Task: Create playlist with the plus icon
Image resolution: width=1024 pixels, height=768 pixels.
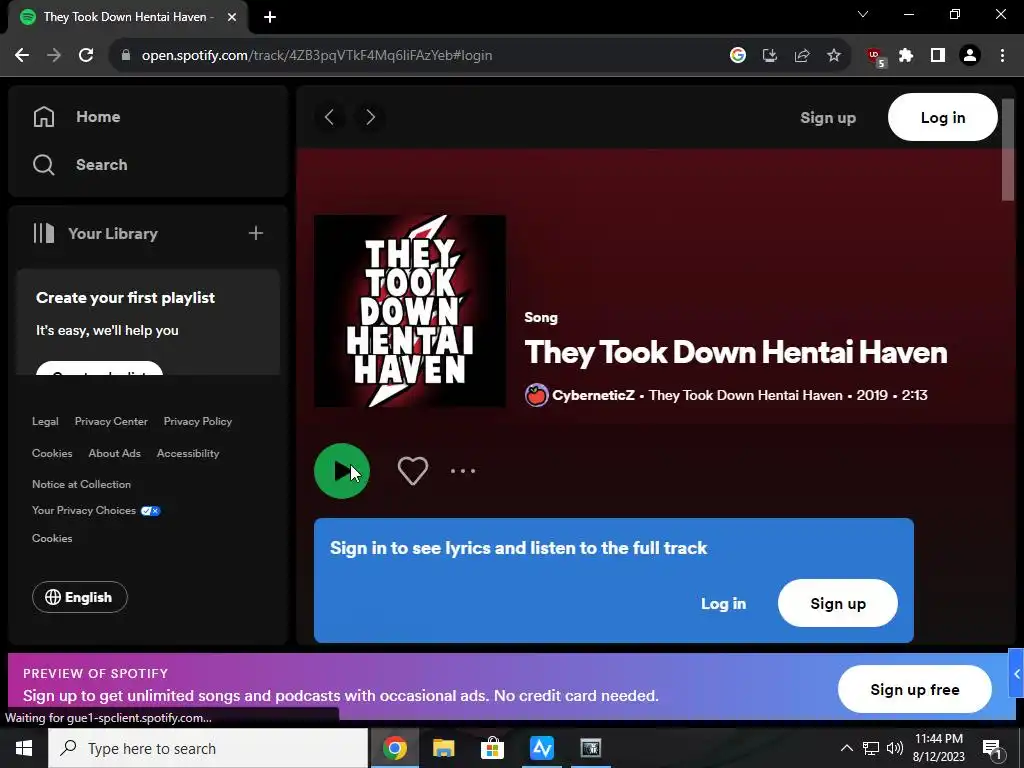Action: tap(256, 233)
